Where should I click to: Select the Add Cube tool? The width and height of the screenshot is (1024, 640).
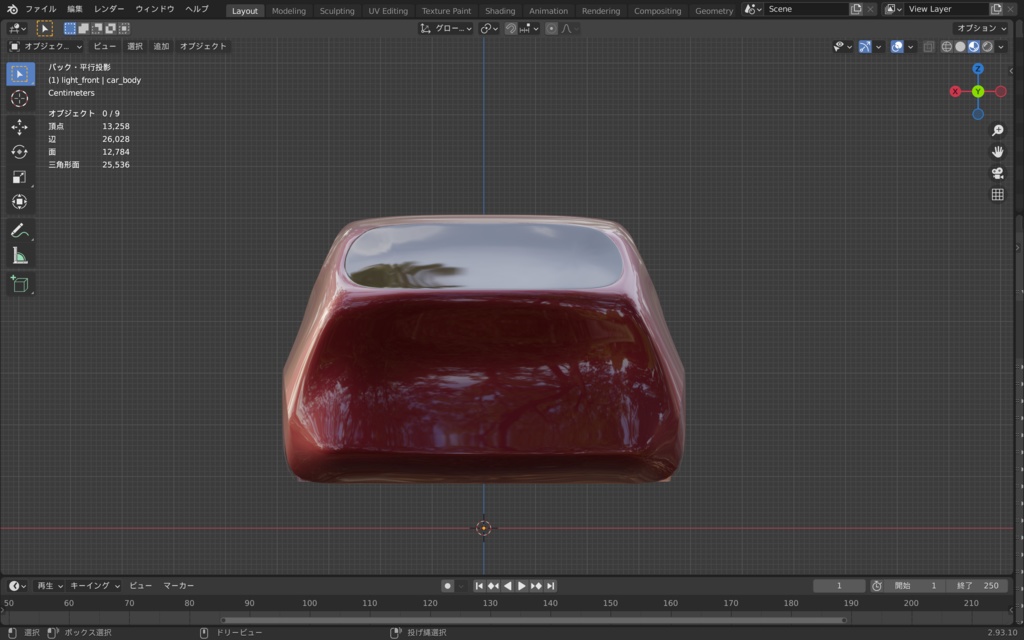[20, 284]
